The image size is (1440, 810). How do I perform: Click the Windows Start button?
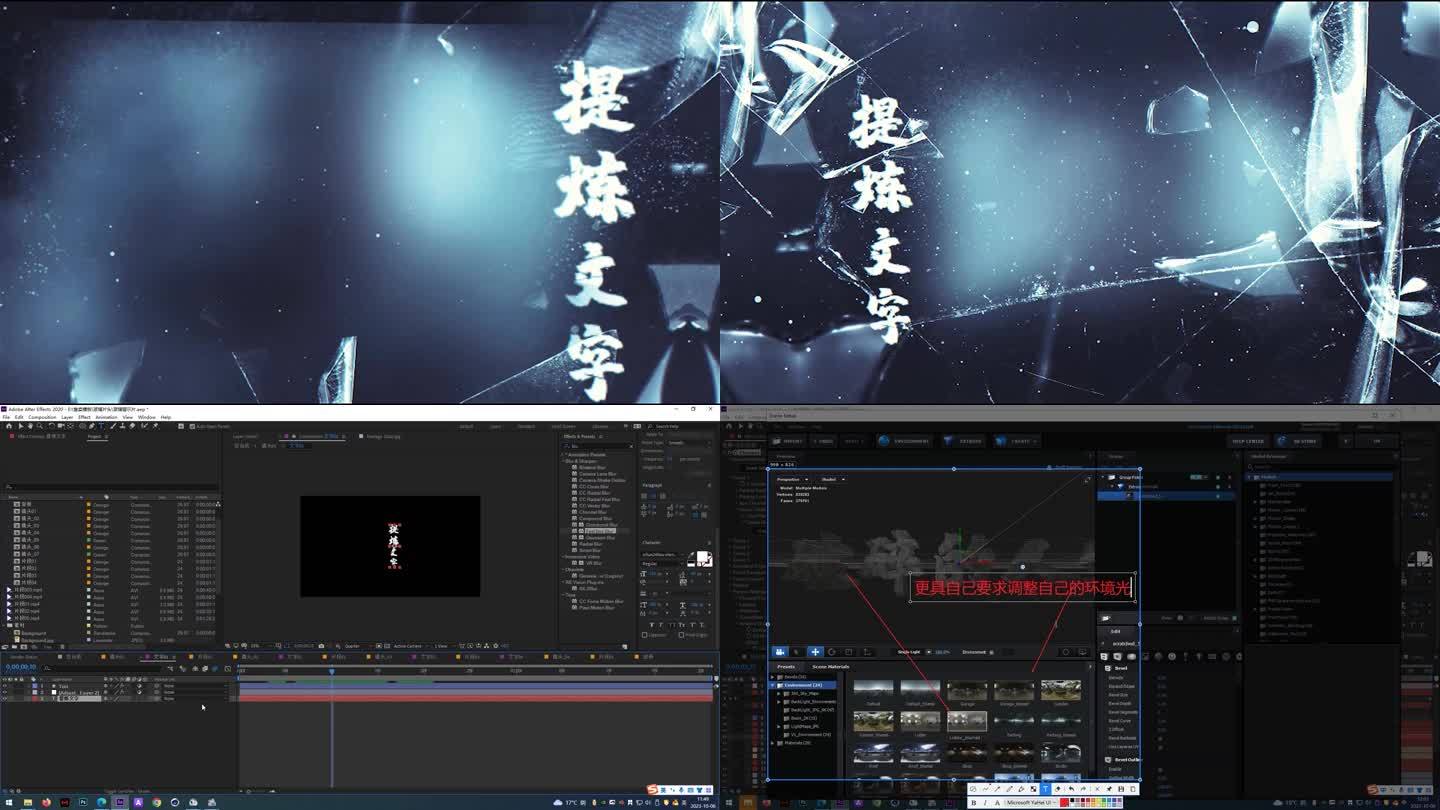[x=9, y=802]
